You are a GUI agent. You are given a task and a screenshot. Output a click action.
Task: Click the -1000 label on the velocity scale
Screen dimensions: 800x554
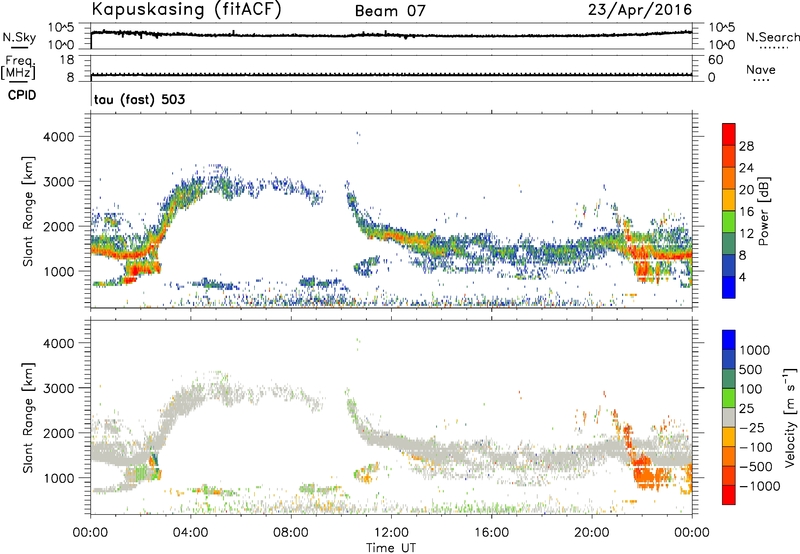click(x=760, y=486)
